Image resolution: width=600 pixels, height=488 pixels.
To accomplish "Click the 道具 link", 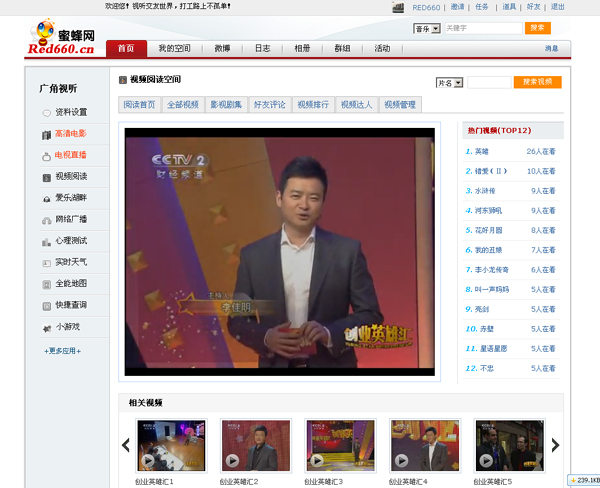I will (x=509, y=7).
